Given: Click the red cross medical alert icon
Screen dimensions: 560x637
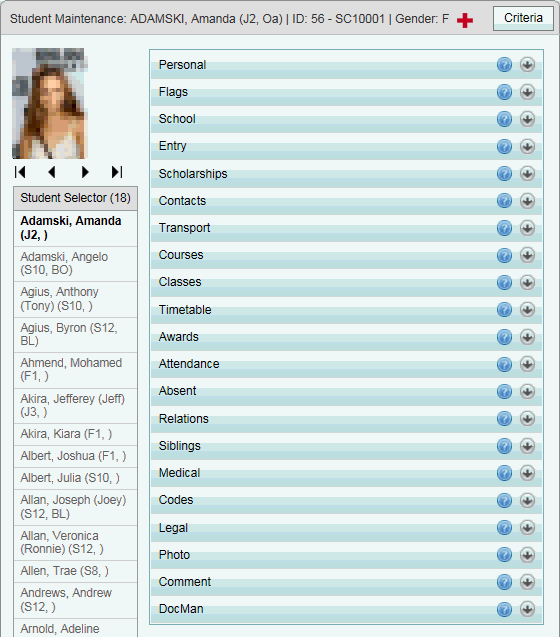Looking at the screenshot, I should 464,20.
